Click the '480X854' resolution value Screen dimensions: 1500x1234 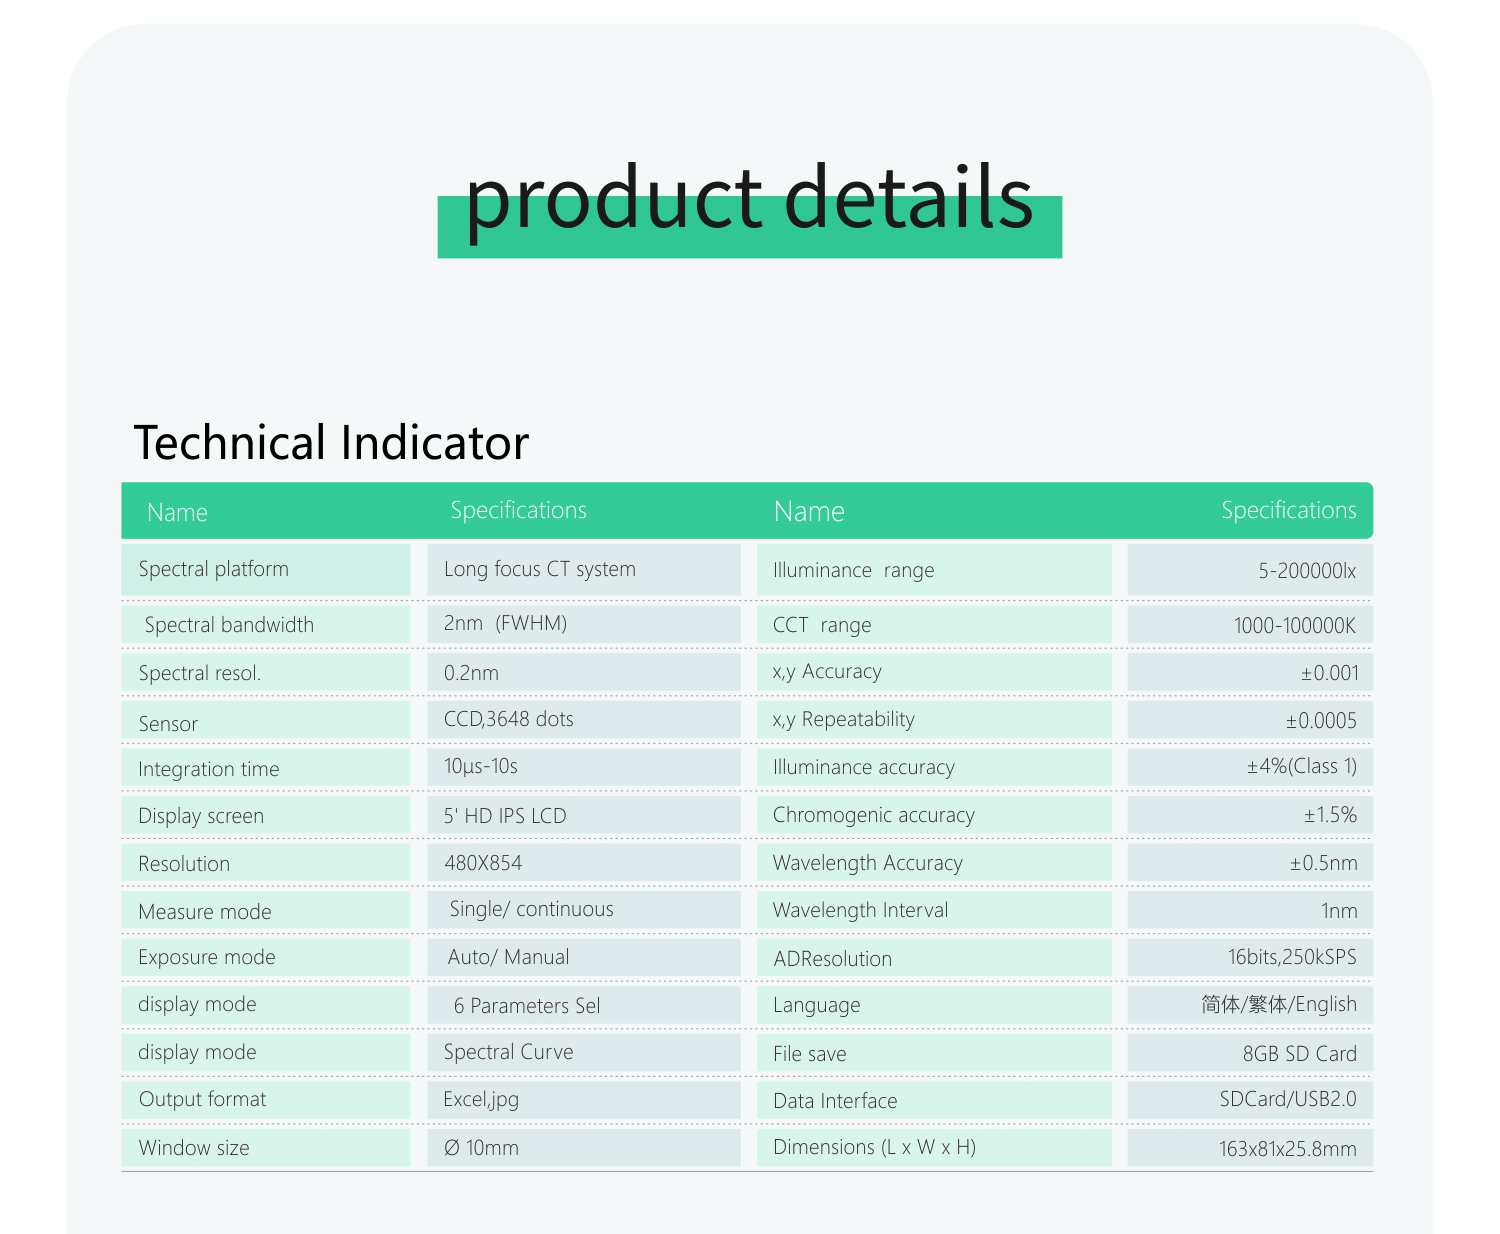coord(482,863)
